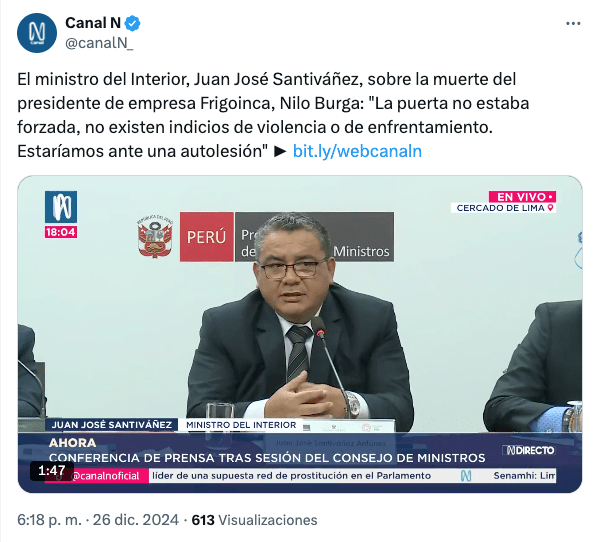Open the tweet timestamp 6:18 p. m.
This screenshot has width=597, height=542.
click(49, 520)
